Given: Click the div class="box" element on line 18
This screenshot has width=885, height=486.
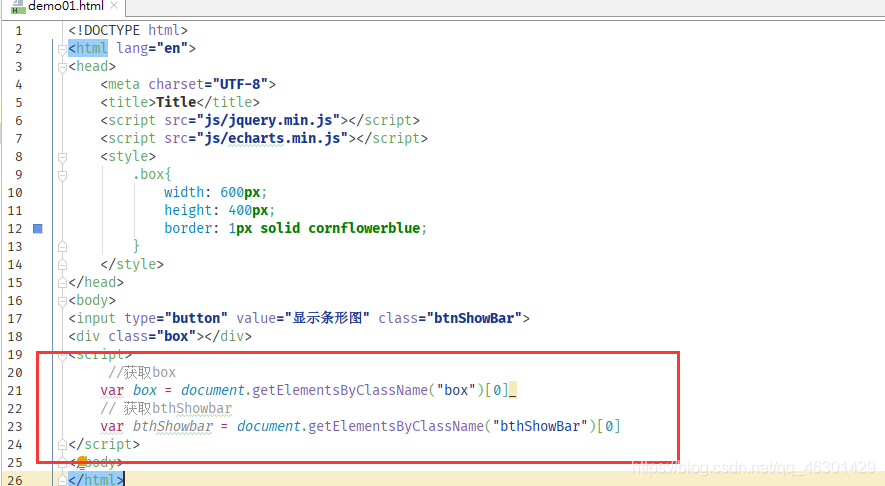Looking at the screenshot, I should [160, 336].
